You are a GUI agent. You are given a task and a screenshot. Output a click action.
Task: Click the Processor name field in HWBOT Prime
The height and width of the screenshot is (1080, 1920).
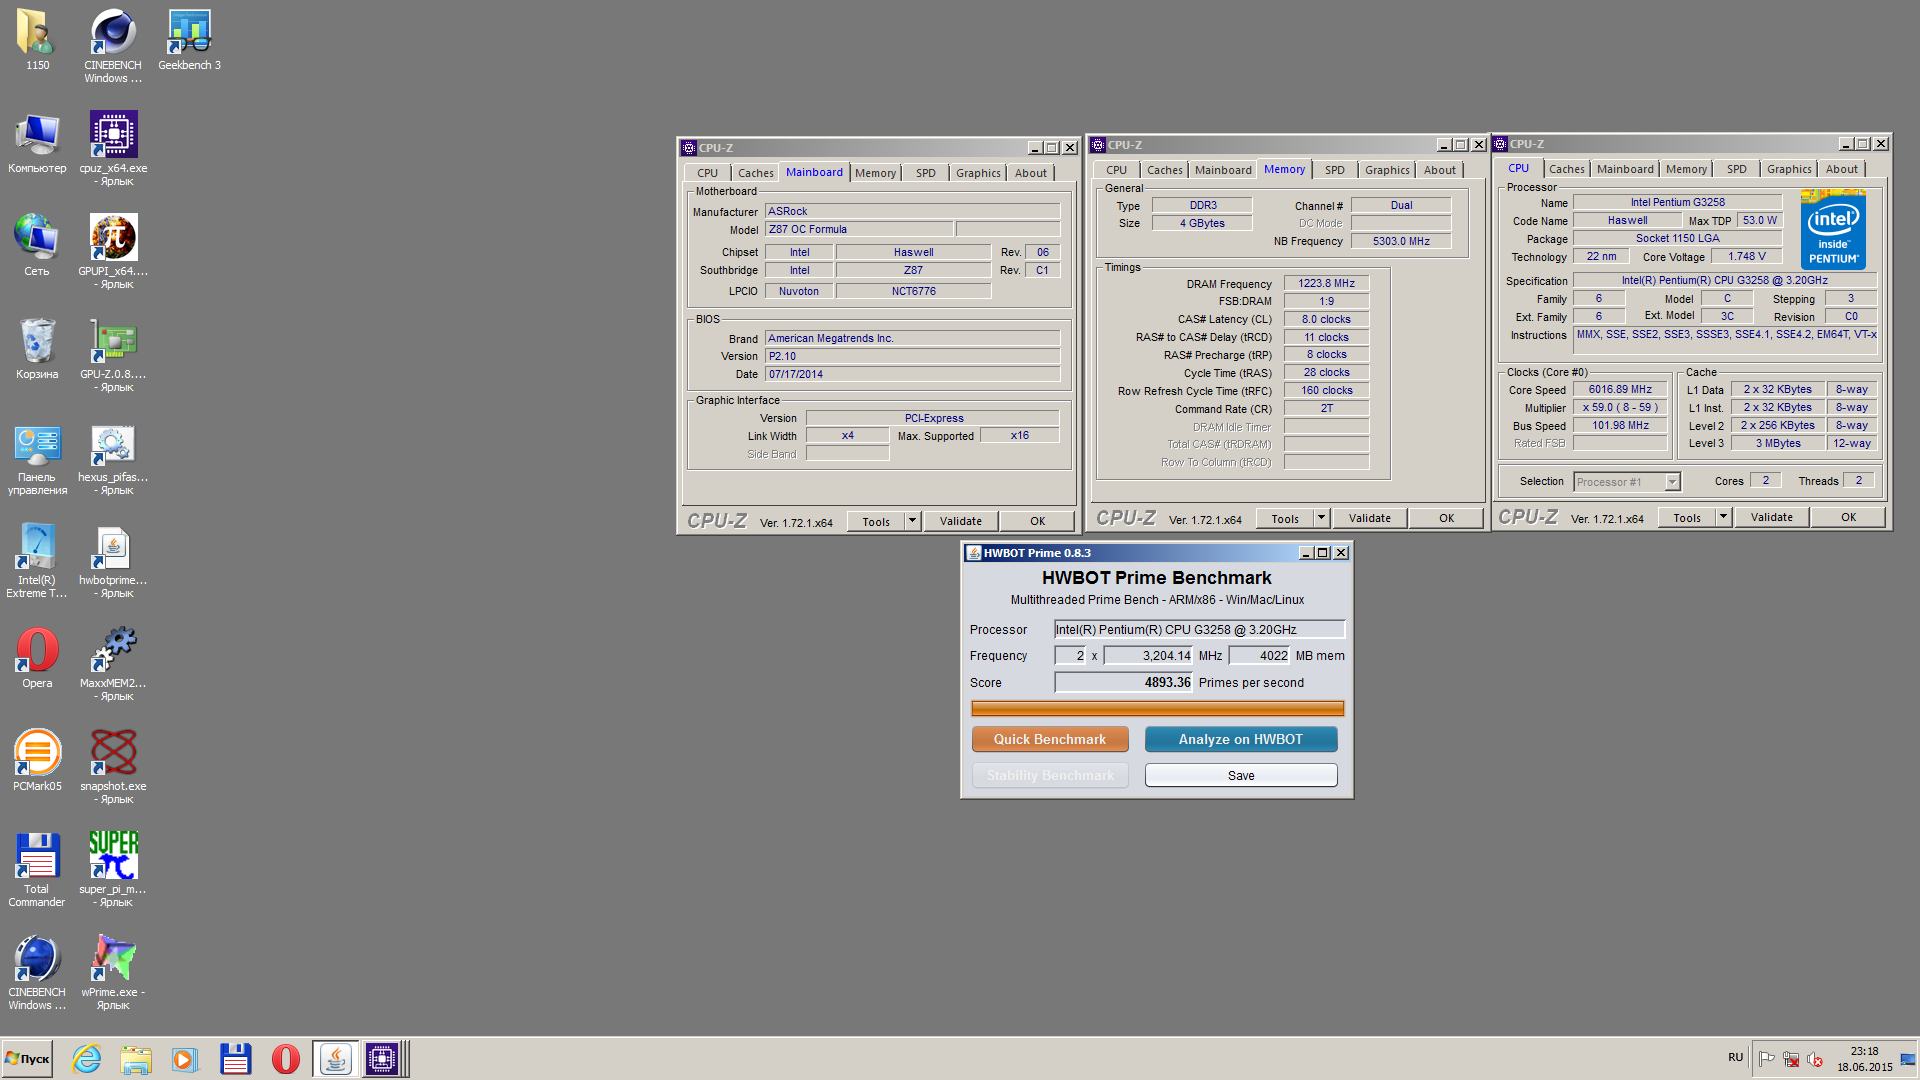point(1199,629)
